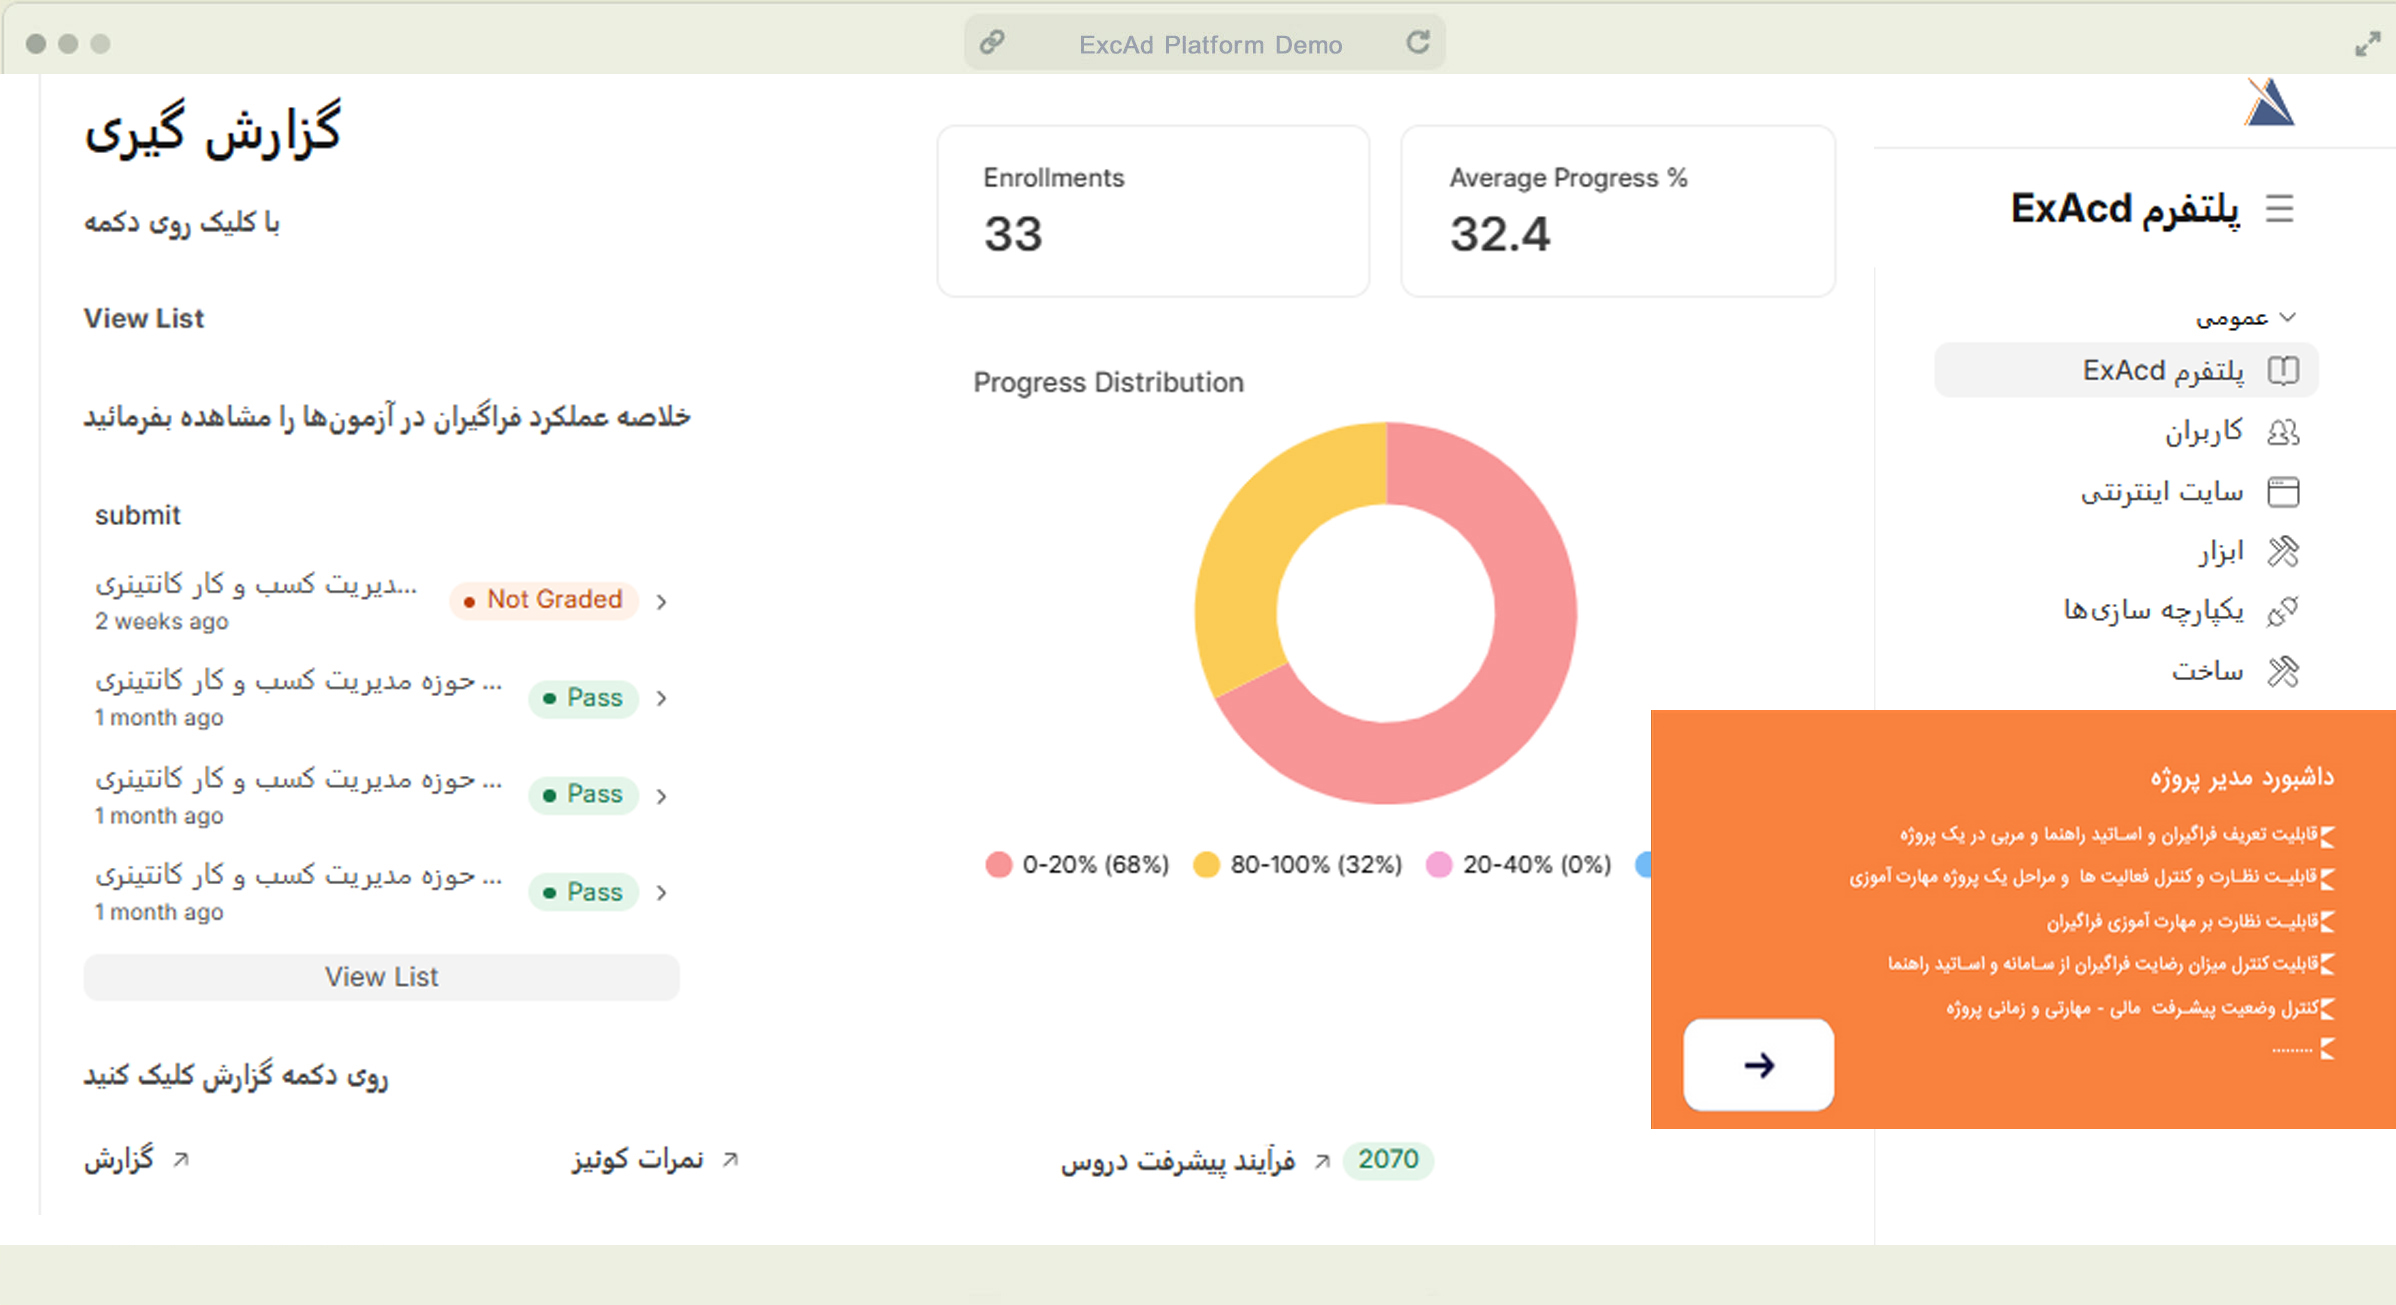Select the browser window icon for سایت اینترنتی
Image resolution: width=2396 pixels, height=1305 pixels.
(x=2283, y=492)
